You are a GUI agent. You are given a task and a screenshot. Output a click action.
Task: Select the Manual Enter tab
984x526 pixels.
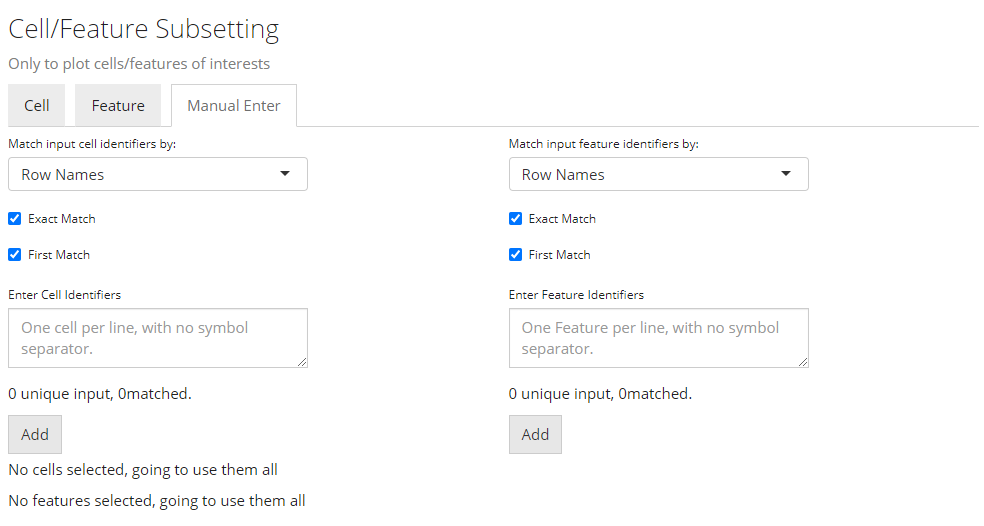point(234,106)
